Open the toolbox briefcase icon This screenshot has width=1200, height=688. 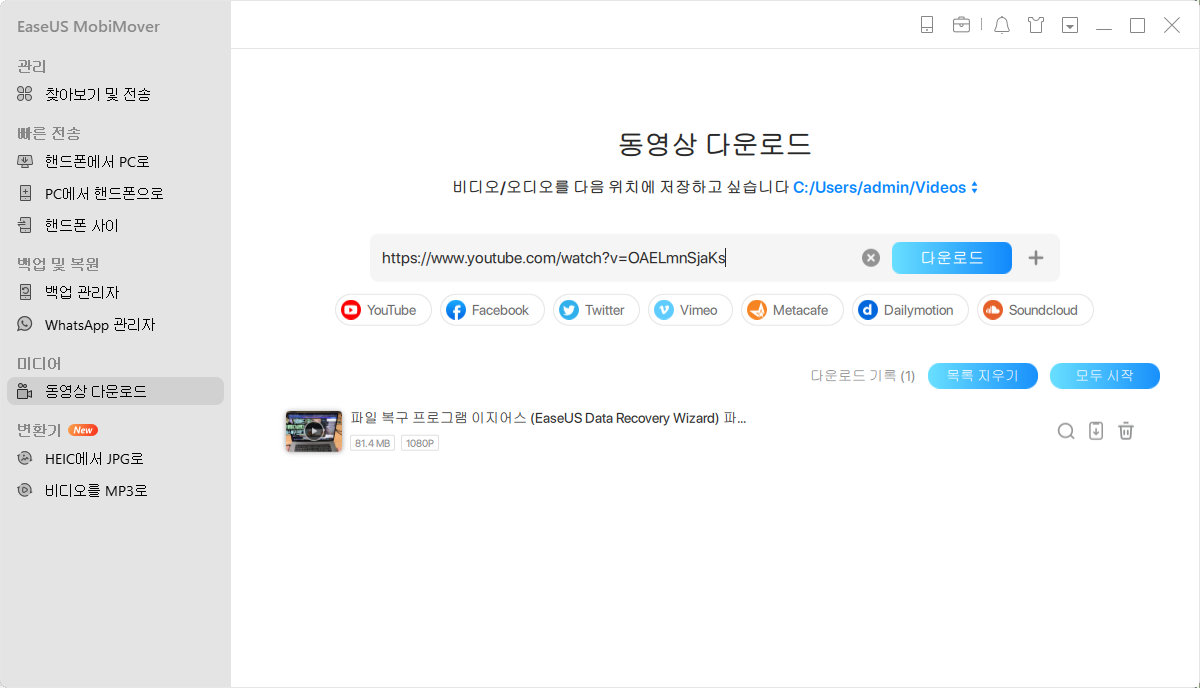pos(961,26)
